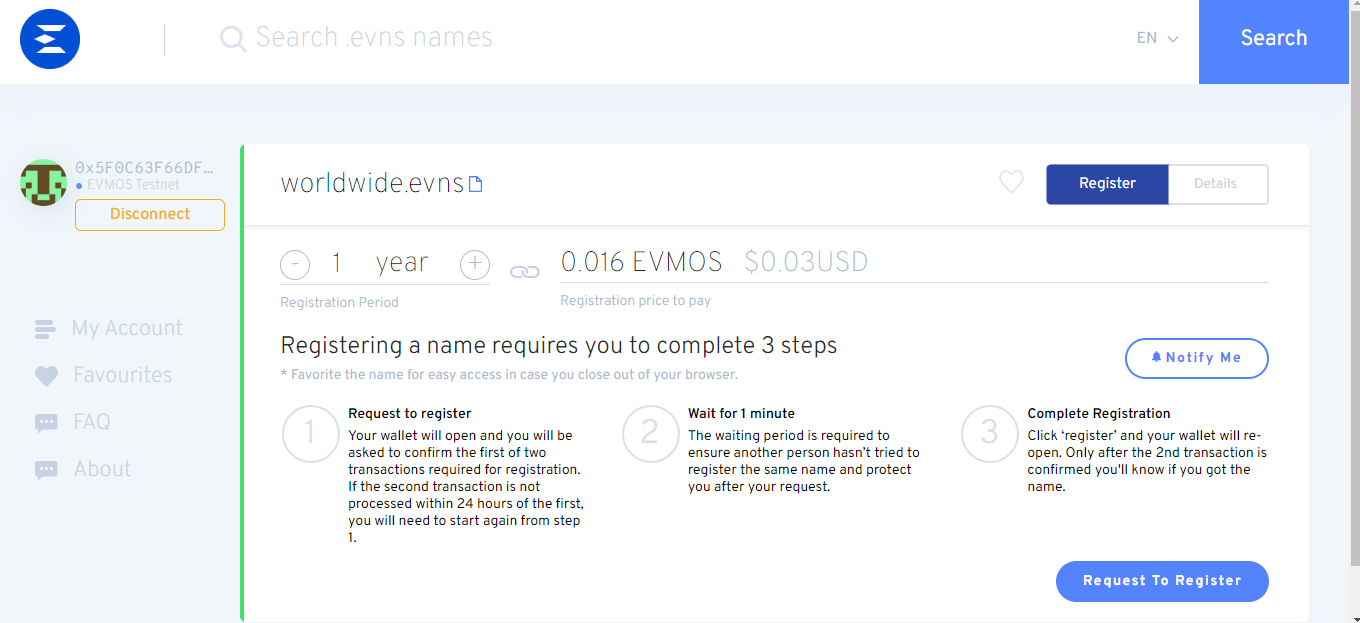Click the blue Search button
1360x623 pixels.
[x=1274, y=40]
